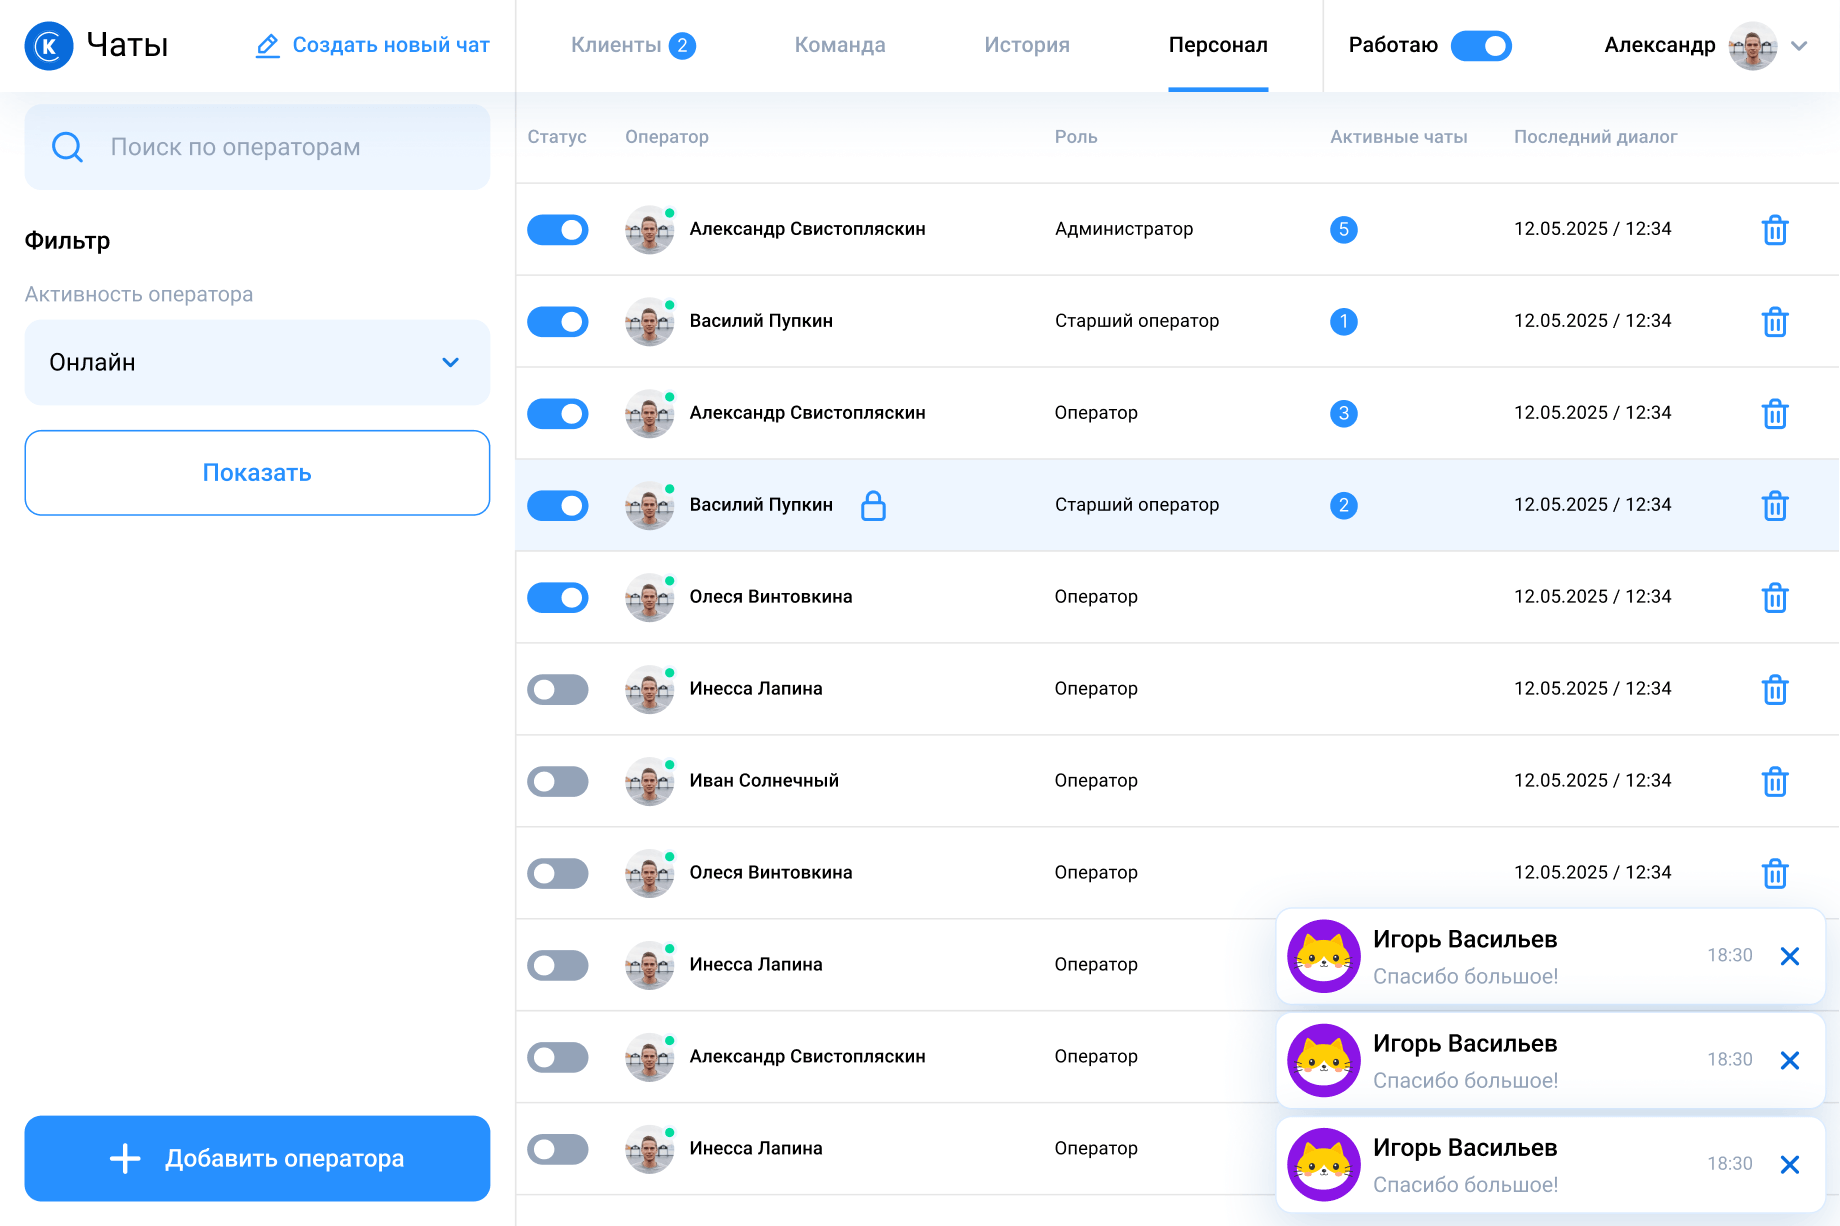The width and height of the screenshot is (1840, 1226).
Task: Click the Оператор column header
Action: click(x=667, y=137)
